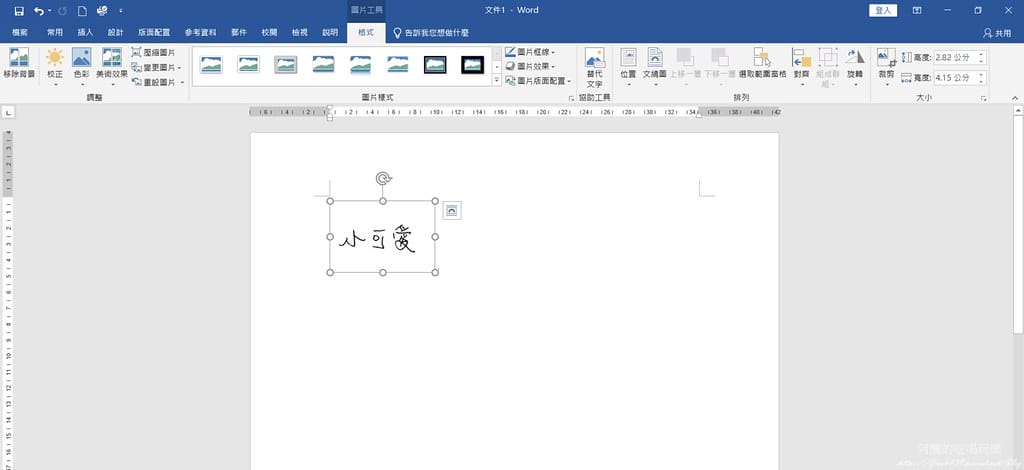Screen dimensions: 1024x470
Task: Open Wrap Text (文繞圖) options
Action: 654,67
